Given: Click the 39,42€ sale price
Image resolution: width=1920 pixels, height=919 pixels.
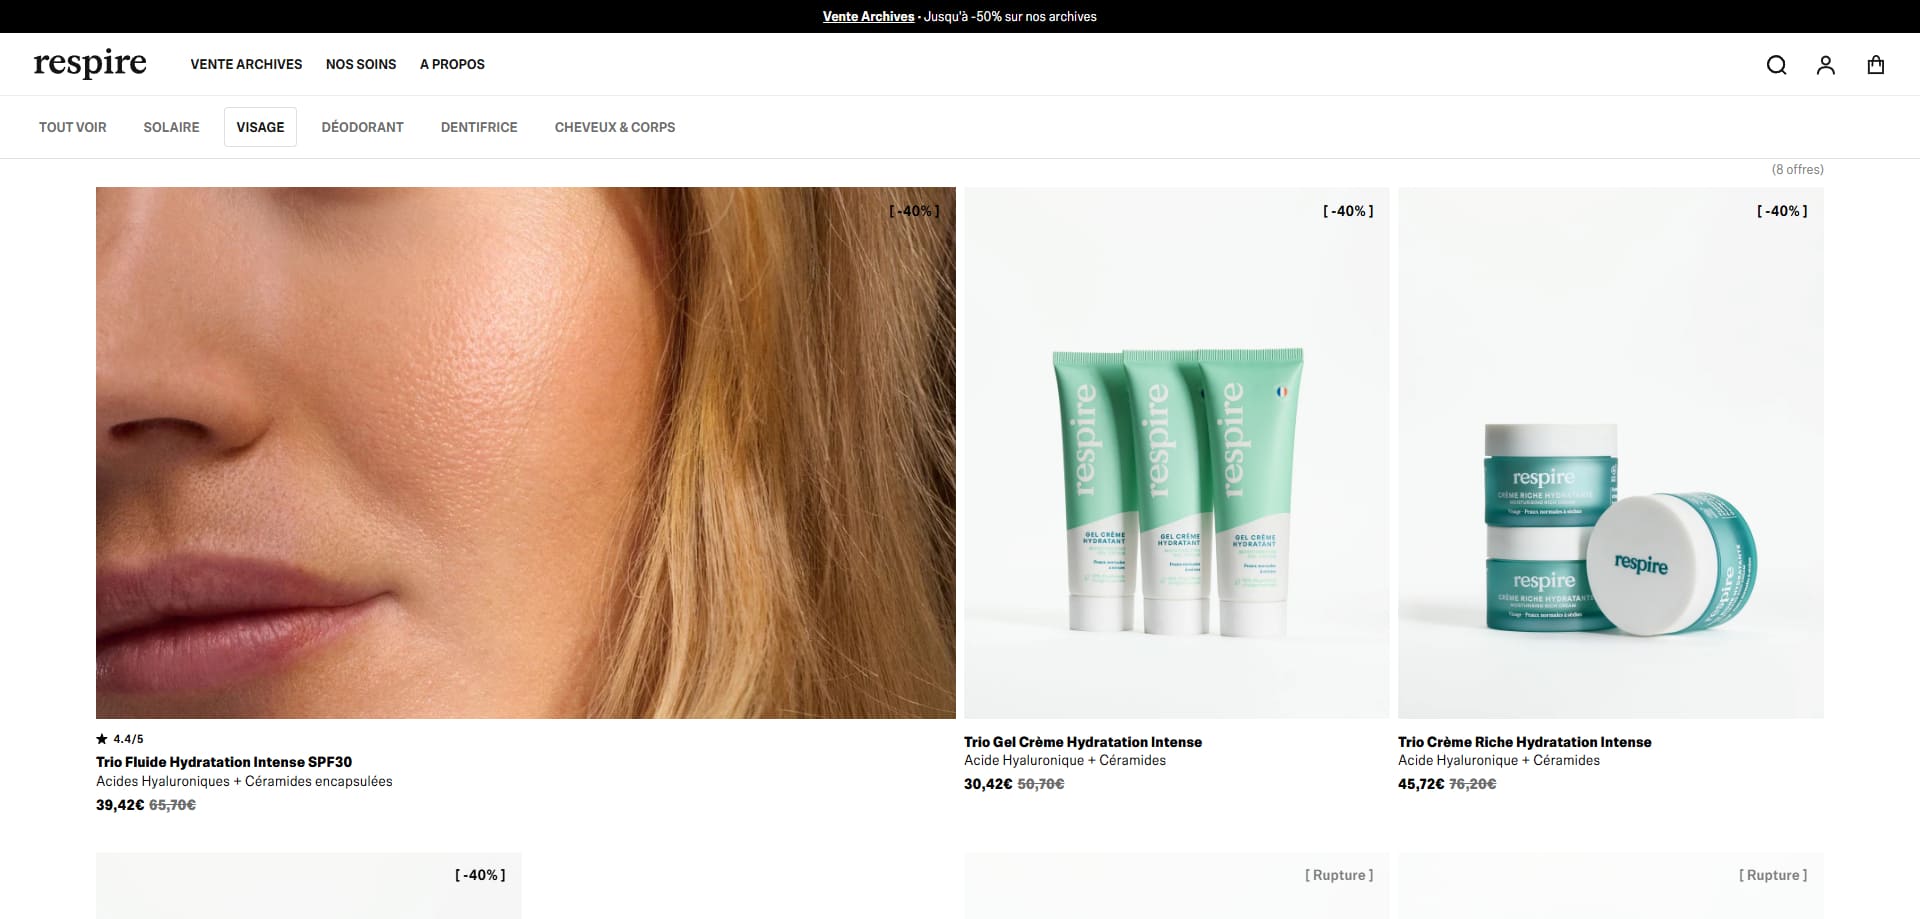Looking at the screenshot, I should 120,805.
